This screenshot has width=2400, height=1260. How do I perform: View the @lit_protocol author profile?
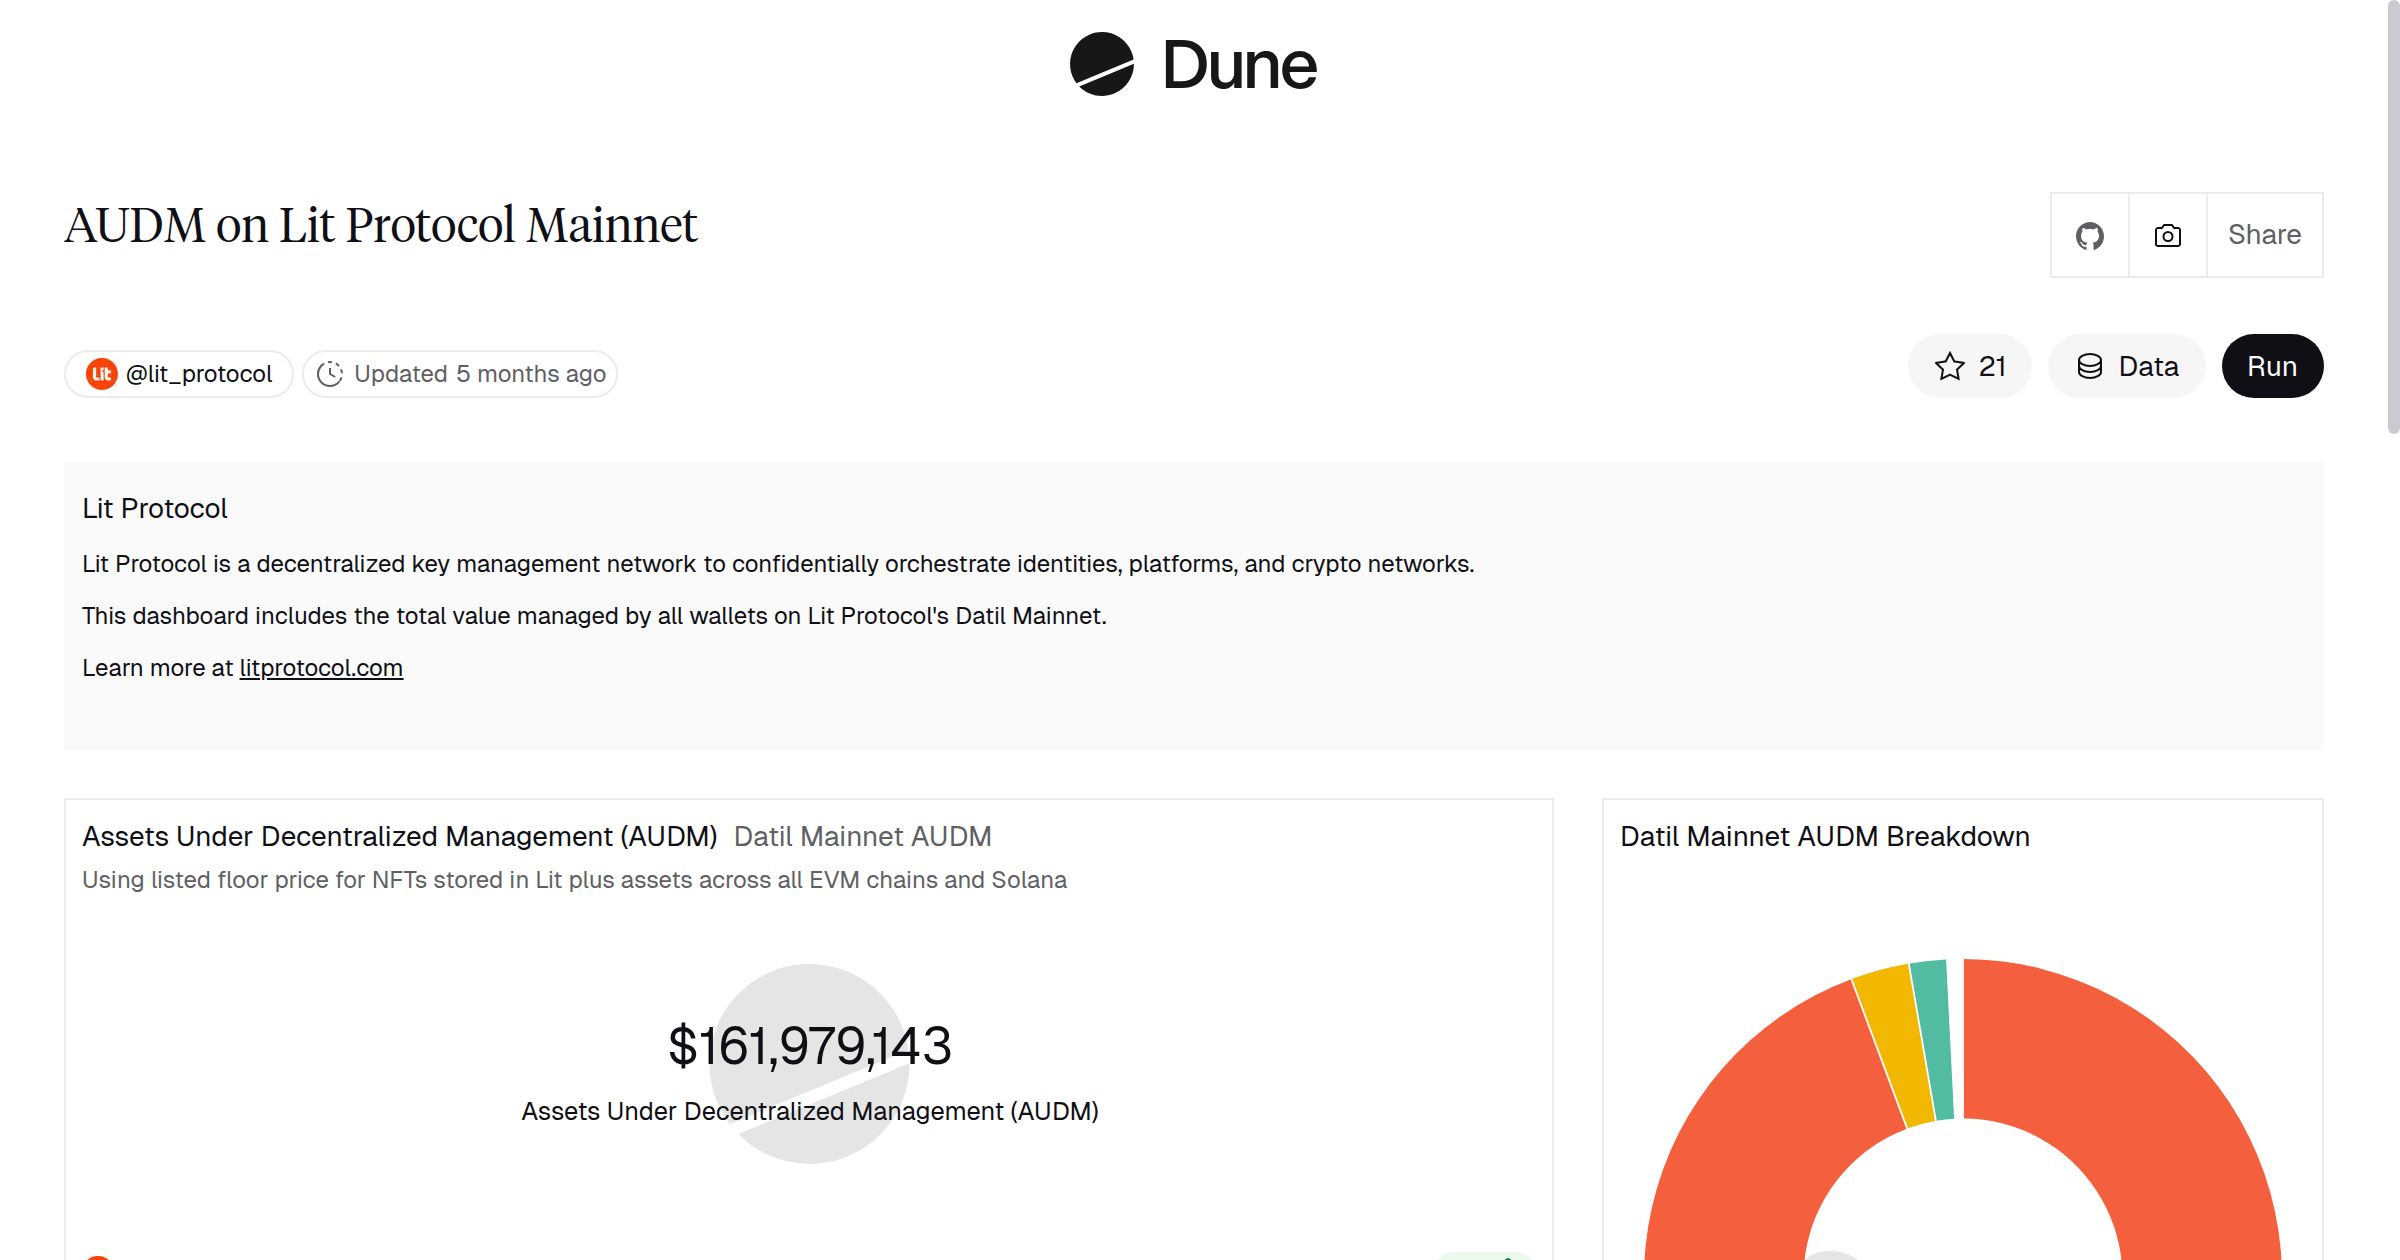click(197, 372)
